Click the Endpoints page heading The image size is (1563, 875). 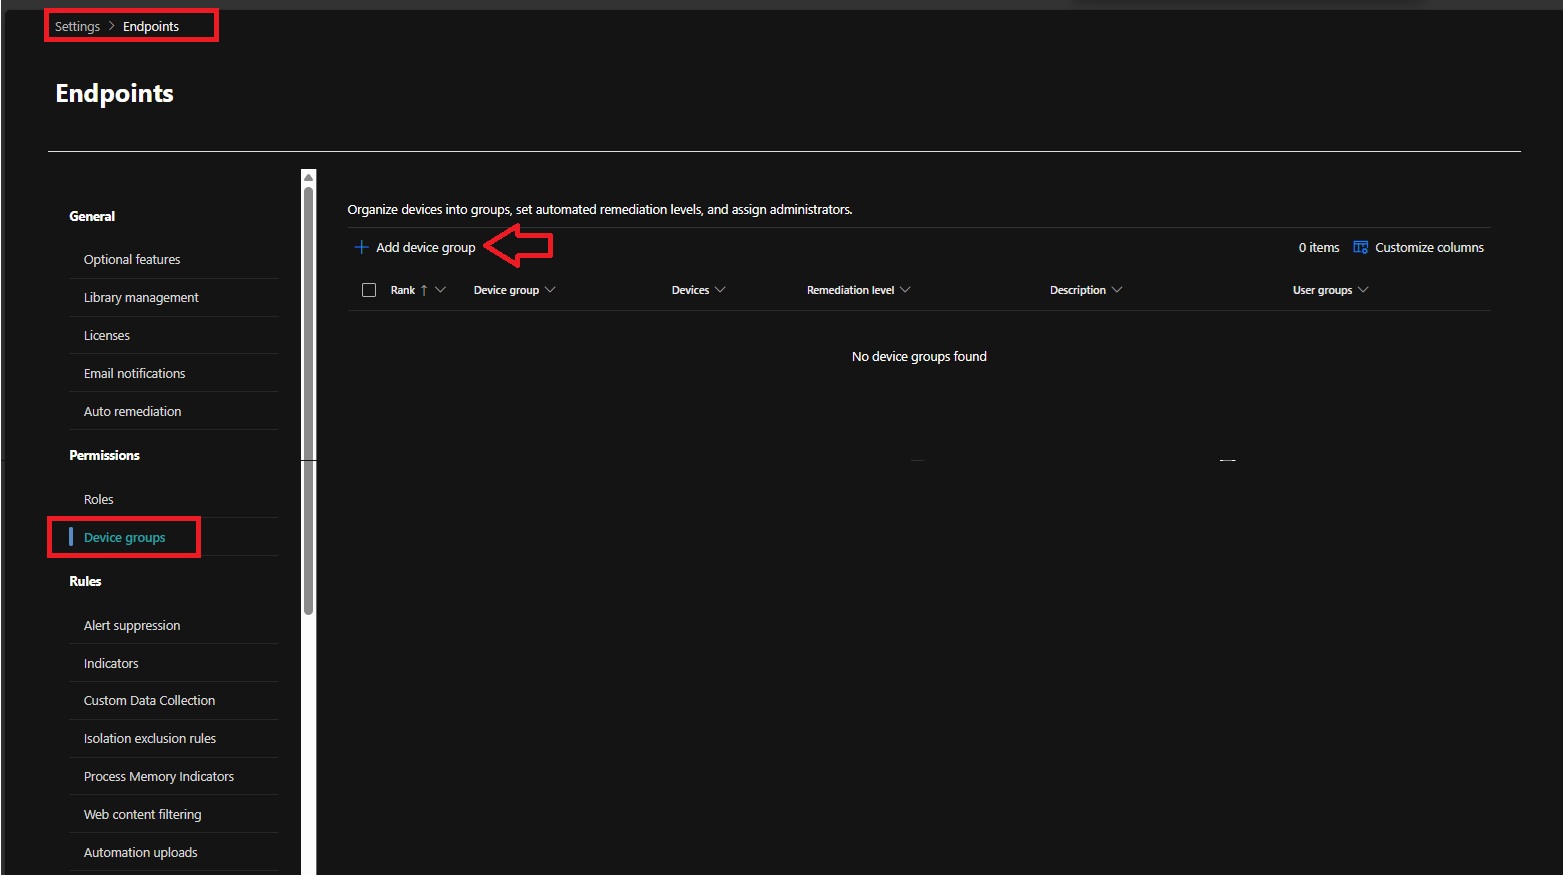pyautogui.click(x=115, y=94)
